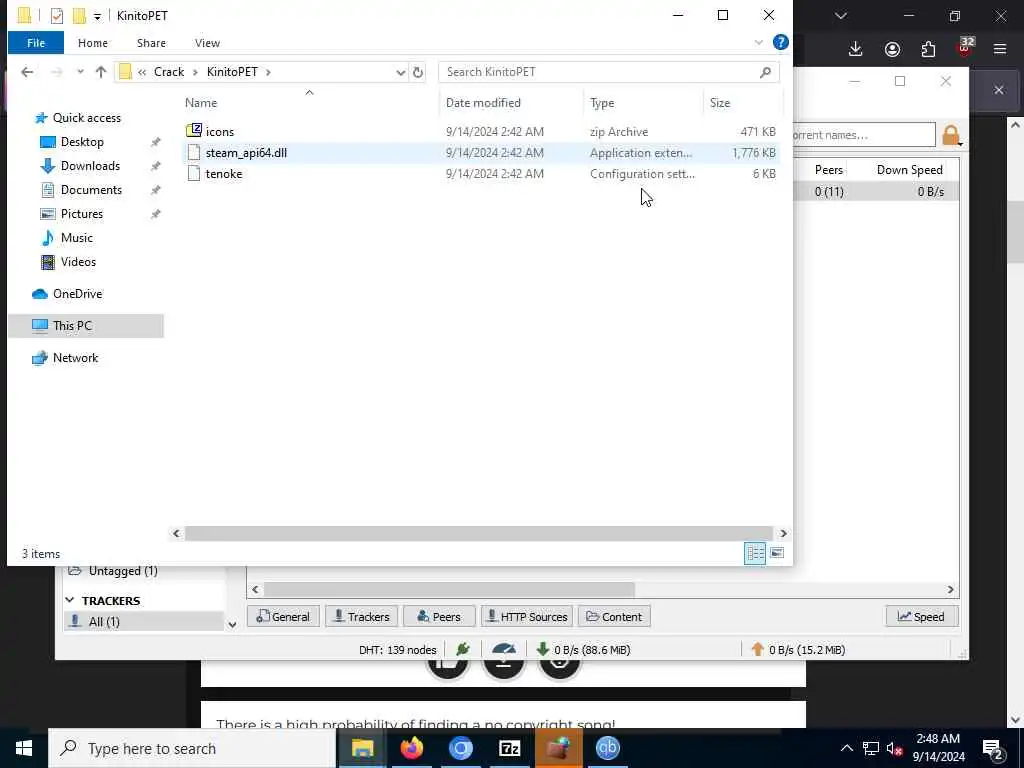Open Desktop in navigation pane
Screen dimensions: 1024x768
coord(82,142)
